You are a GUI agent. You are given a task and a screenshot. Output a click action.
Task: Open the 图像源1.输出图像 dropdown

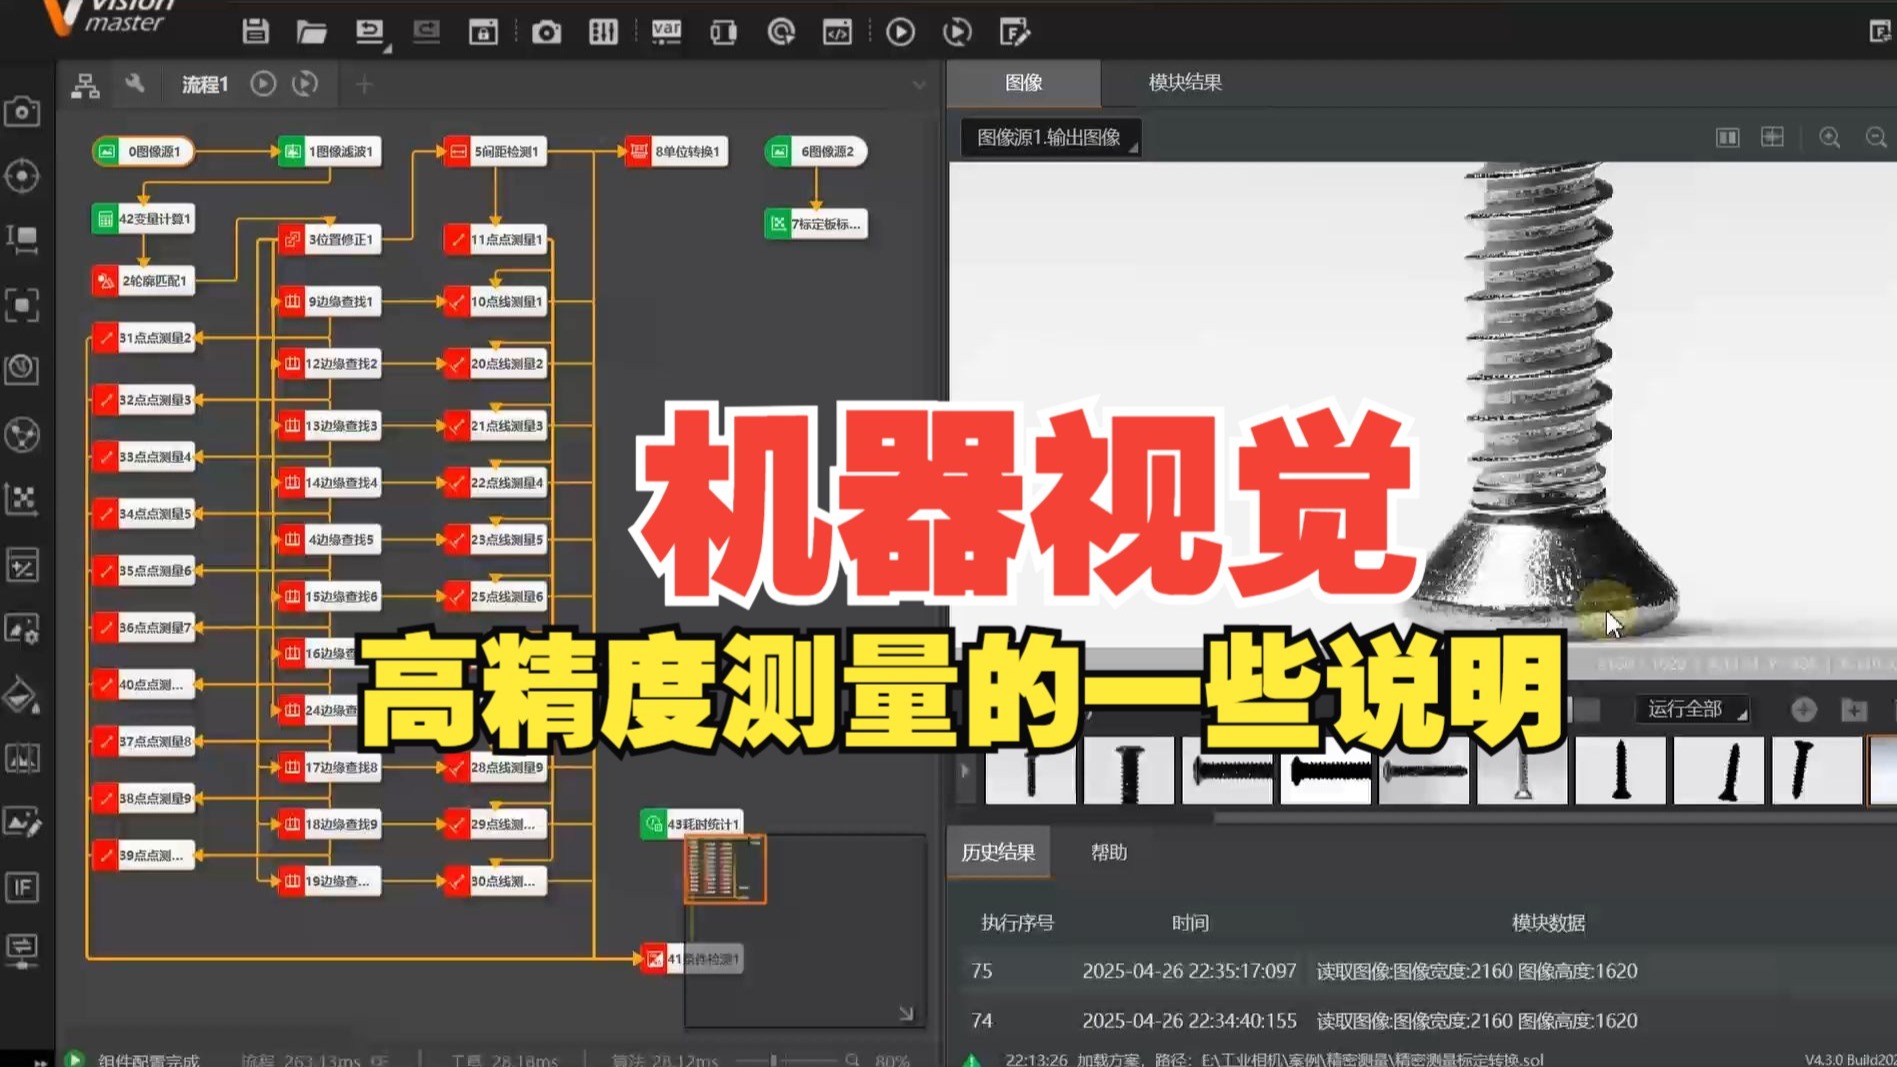tap(1050, 137)
